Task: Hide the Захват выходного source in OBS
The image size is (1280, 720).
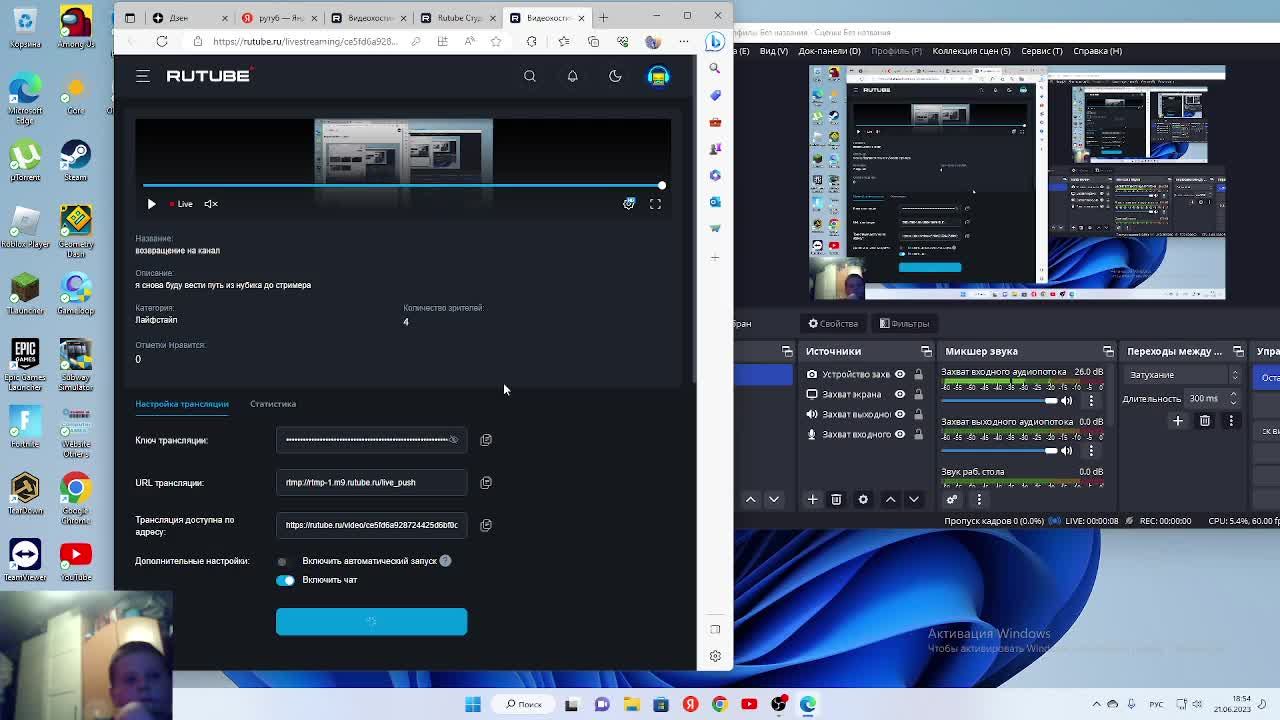Action: click(x=899, y=414)
